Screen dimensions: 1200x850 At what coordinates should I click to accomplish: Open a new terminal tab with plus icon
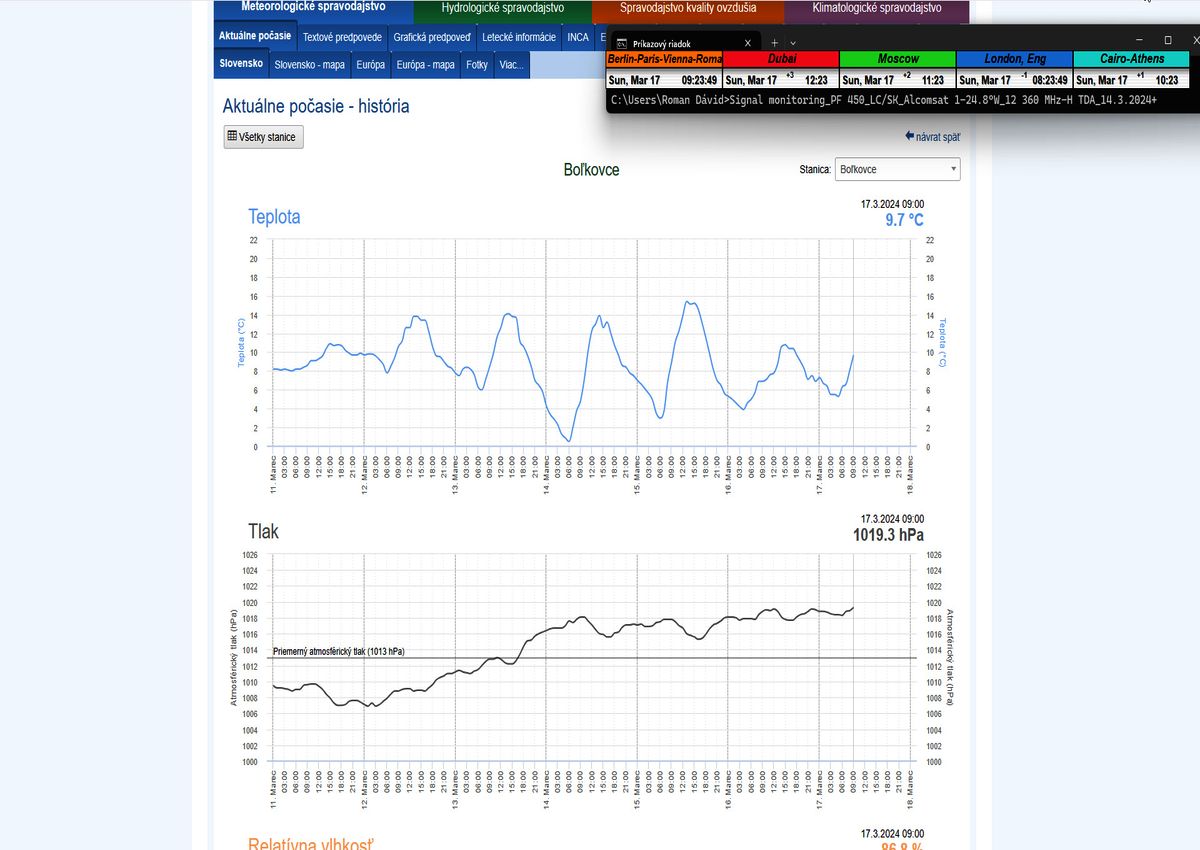774,43
